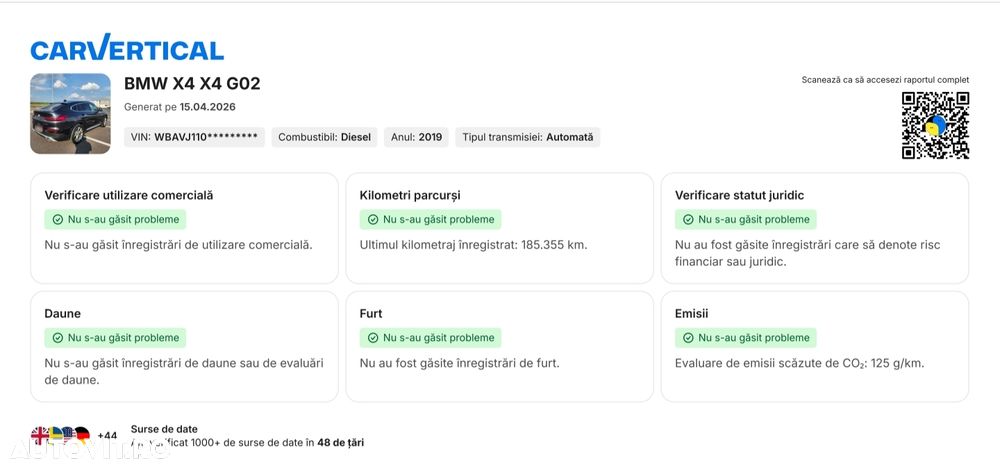Click the QR code for full report

[x=936, y=125]
